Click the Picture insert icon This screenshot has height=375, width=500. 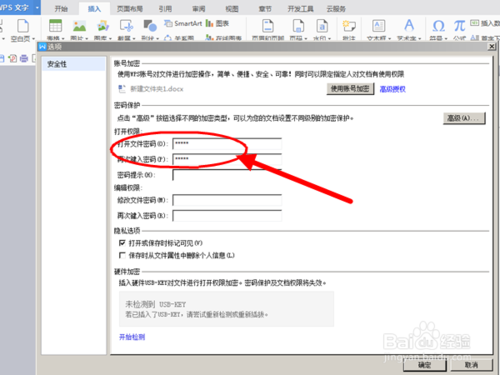[x=79, y=26]
